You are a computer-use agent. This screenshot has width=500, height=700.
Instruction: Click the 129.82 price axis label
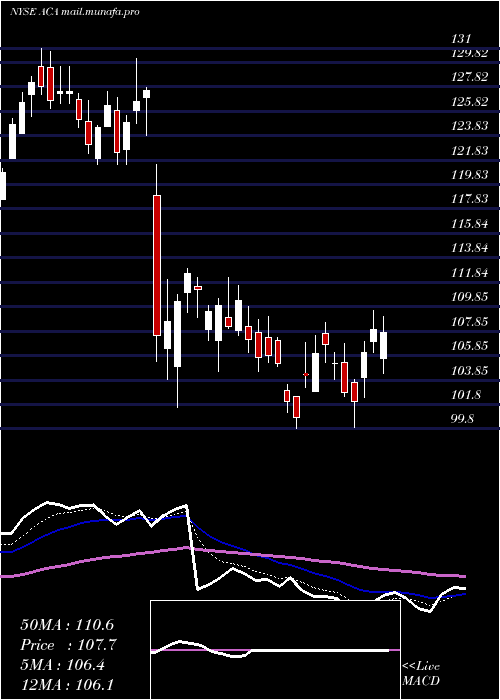click(x=469, y=53)
